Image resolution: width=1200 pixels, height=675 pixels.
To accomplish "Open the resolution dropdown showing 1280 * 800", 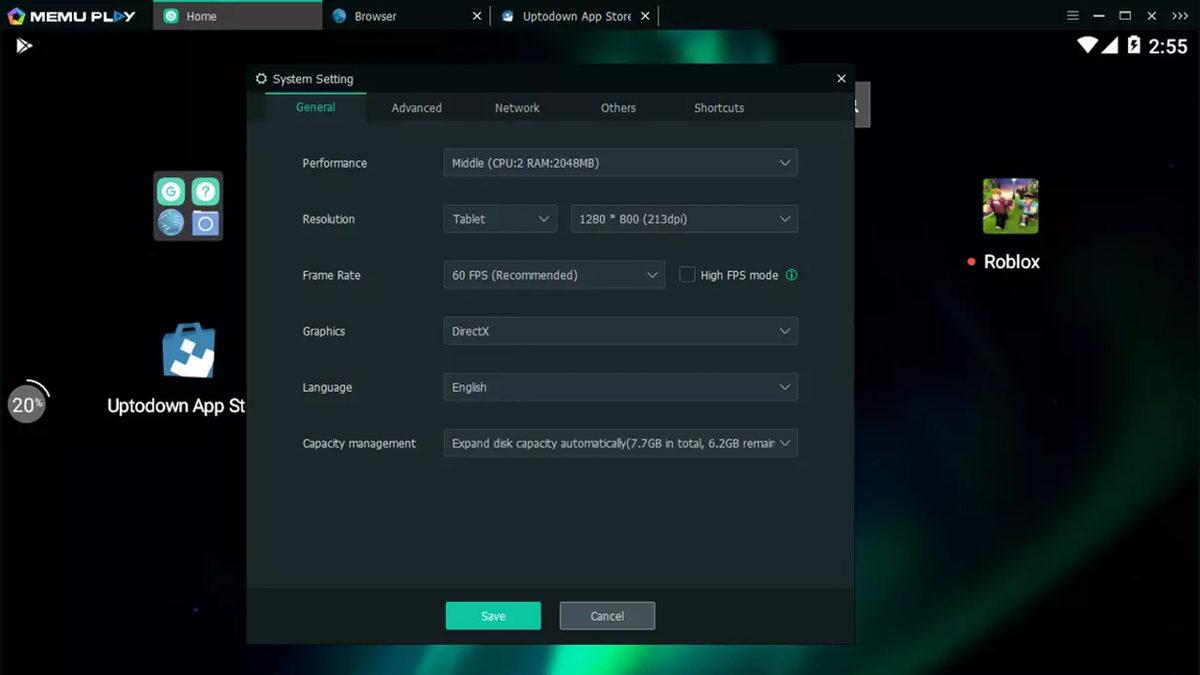I will (683, 218).
